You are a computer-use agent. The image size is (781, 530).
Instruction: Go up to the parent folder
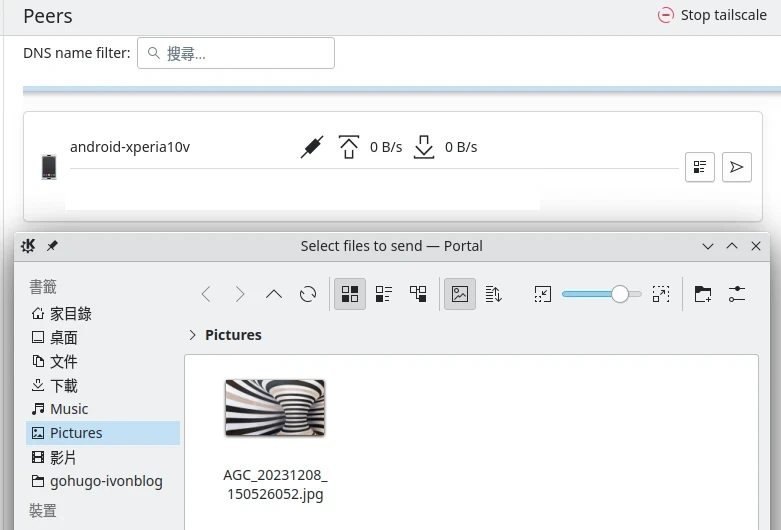click(x=274, y=294)
